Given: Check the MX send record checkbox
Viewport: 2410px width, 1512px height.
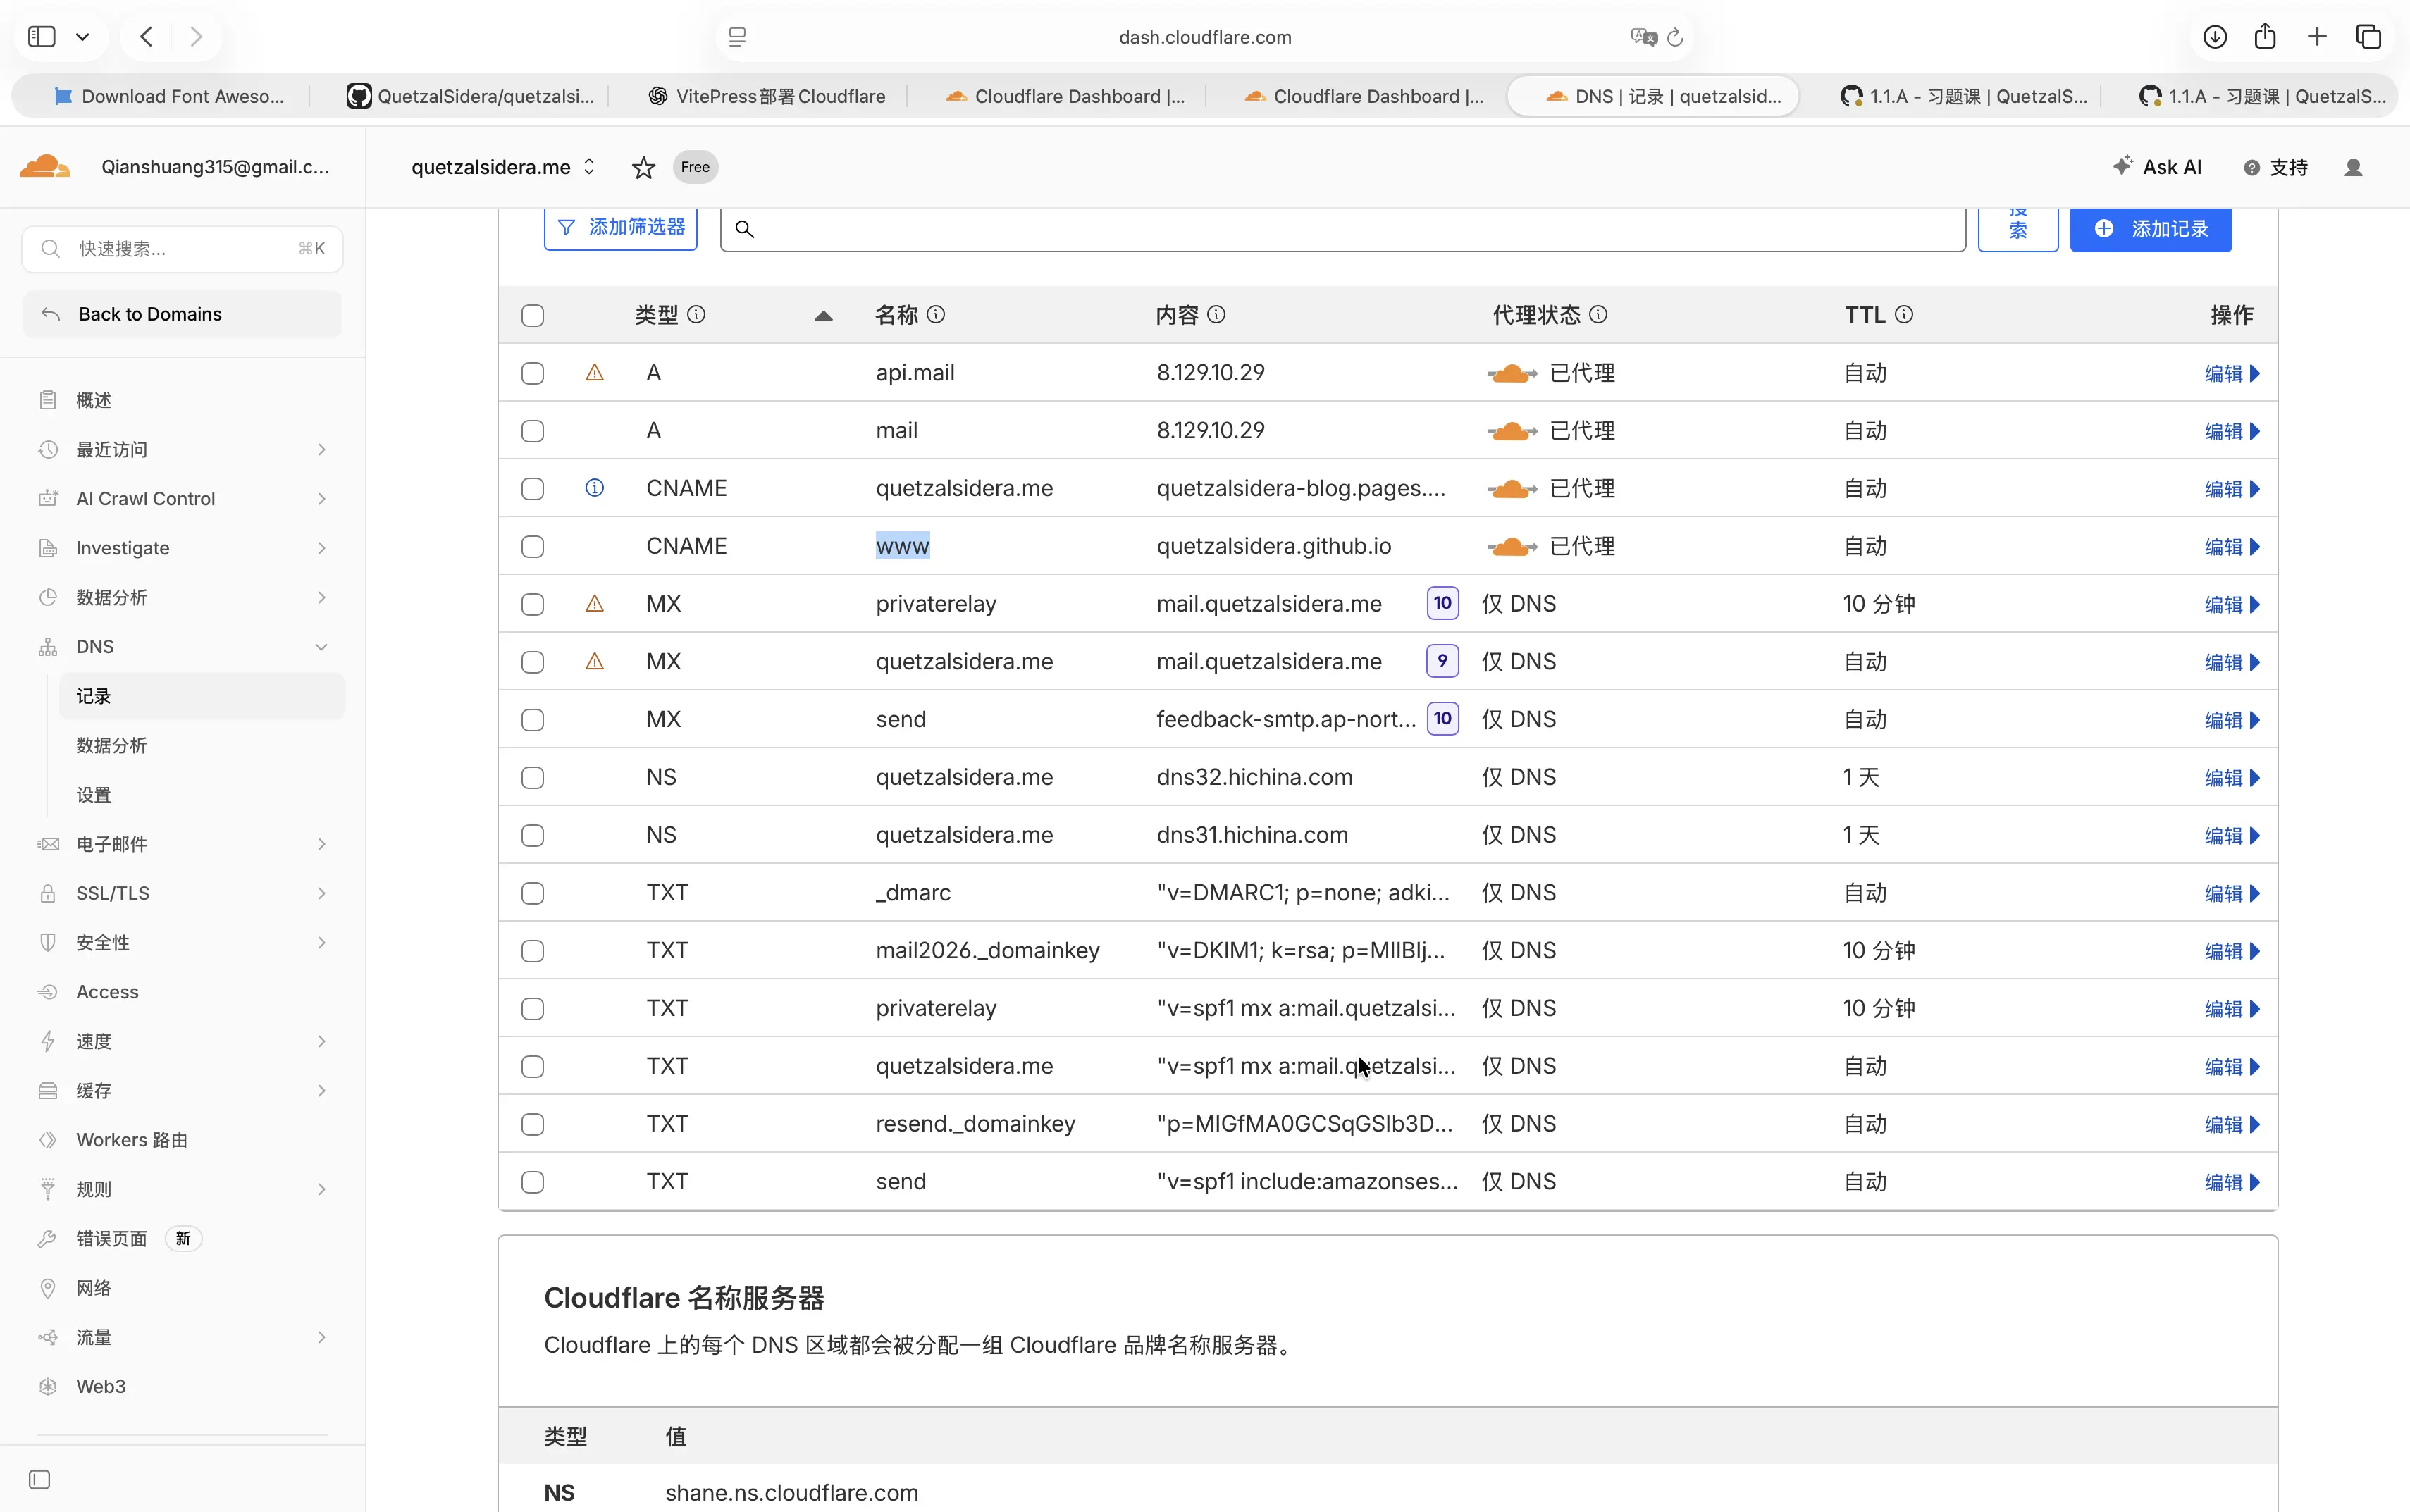Looking at the screenshot, I should (533, 720).
